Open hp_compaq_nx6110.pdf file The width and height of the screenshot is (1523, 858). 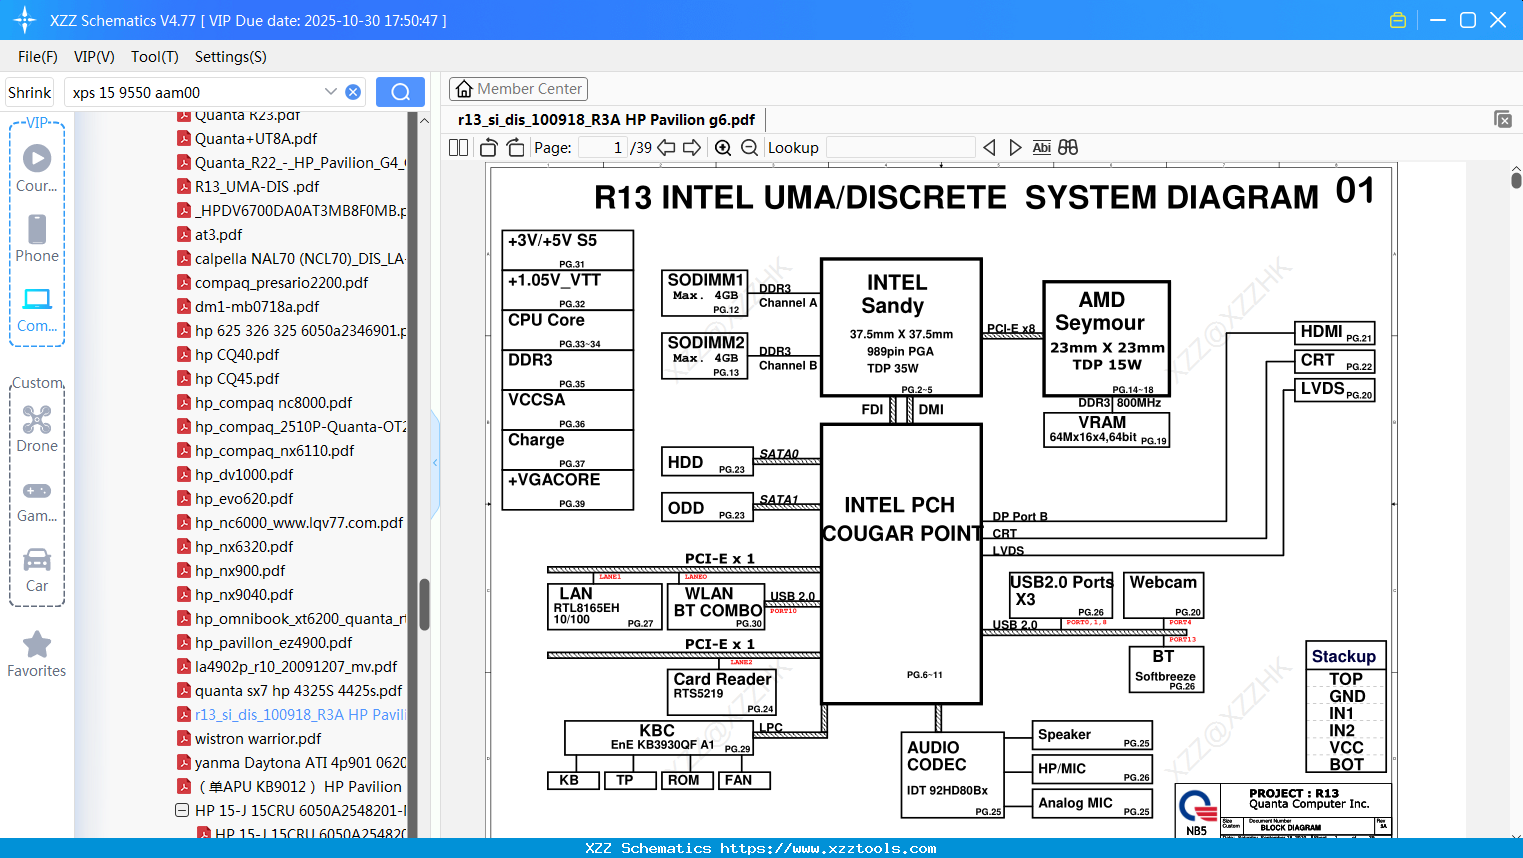coord(274,450)
